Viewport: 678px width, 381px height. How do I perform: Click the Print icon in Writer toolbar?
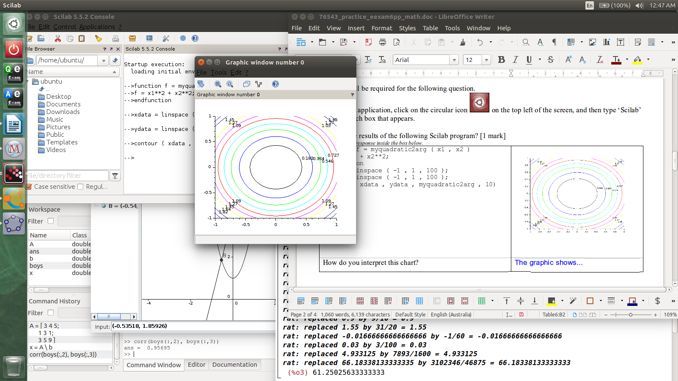[383, 42]
